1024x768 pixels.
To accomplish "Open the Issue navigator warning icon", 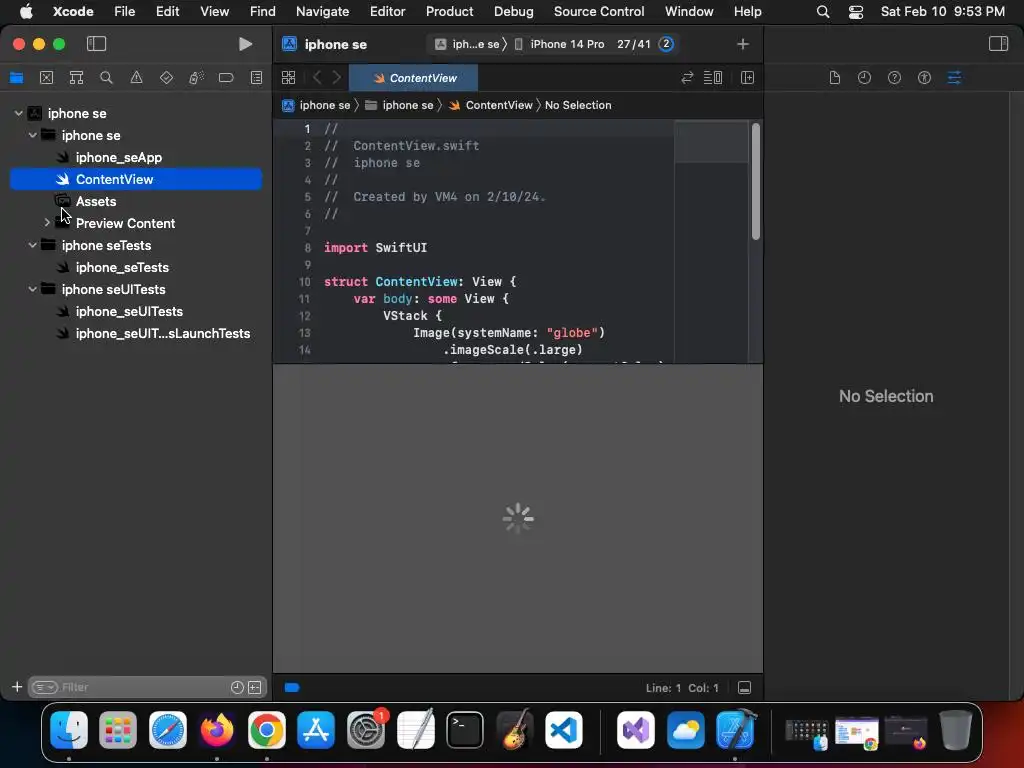I will coord(136,78).
